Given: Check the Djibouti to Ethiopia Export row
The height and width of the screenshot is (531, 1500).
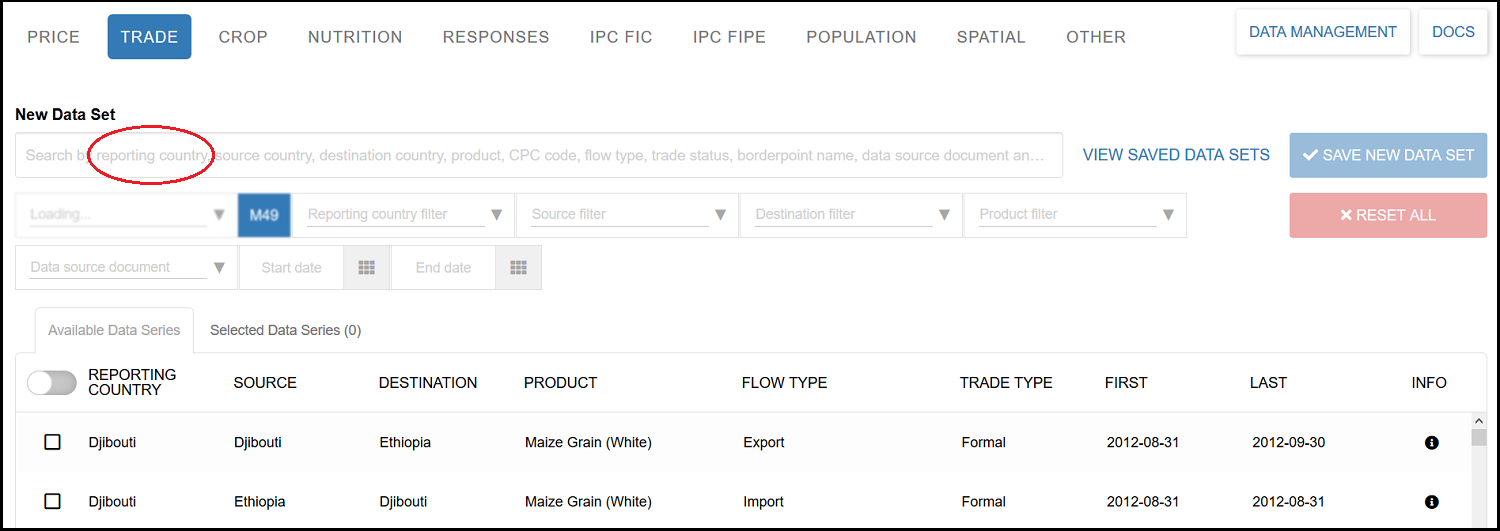Looking at the screenshot, I should tap(53, 442).
